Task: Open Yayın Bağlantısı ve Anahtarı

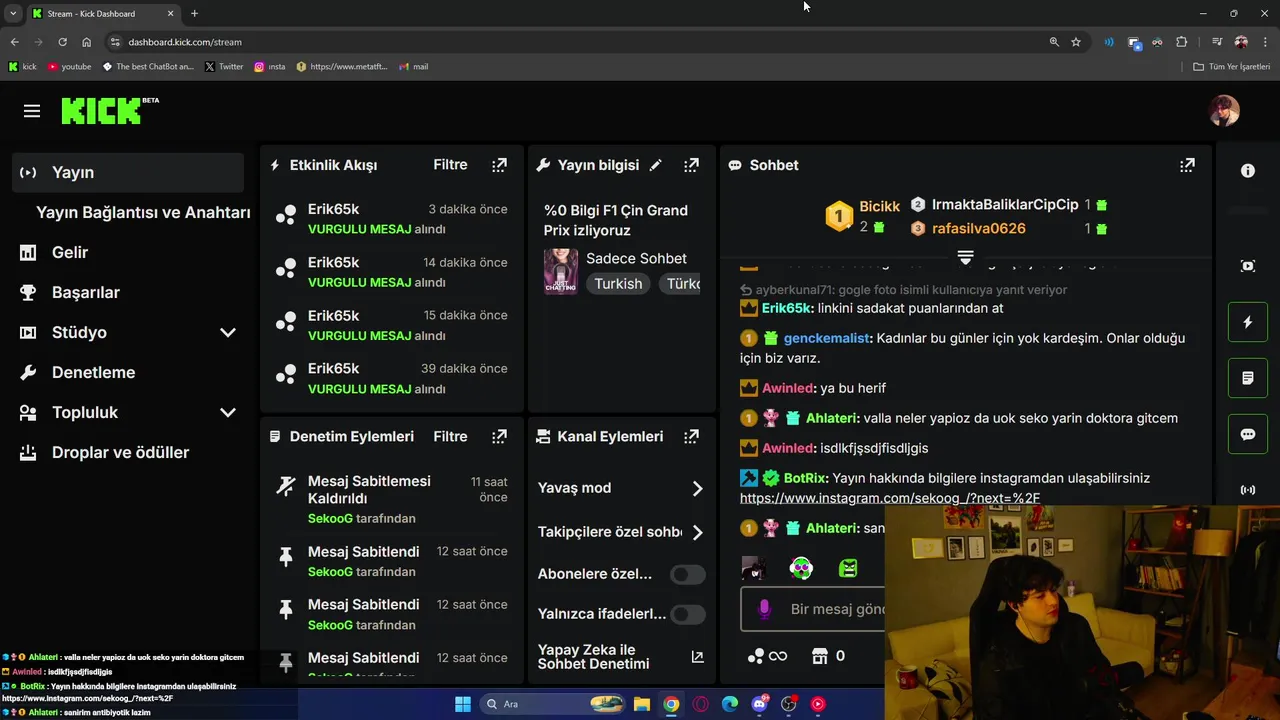Action: pyautogui.click(x=143, y=212)
